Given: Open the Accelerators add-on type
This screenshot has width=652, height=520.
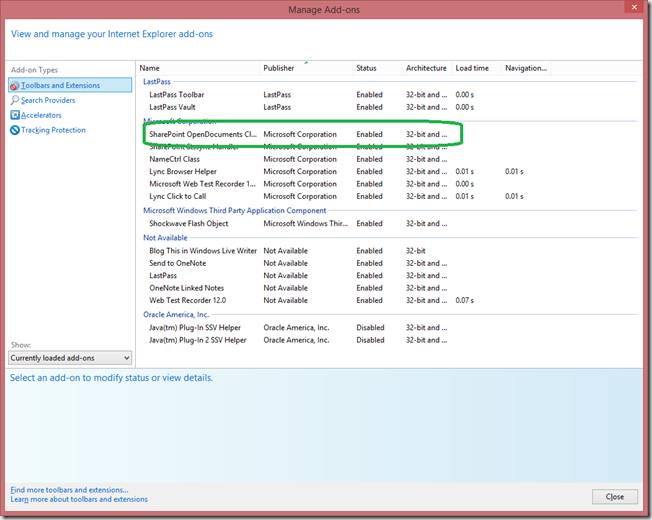Looking at the screenshot, I should pos(41,115).
